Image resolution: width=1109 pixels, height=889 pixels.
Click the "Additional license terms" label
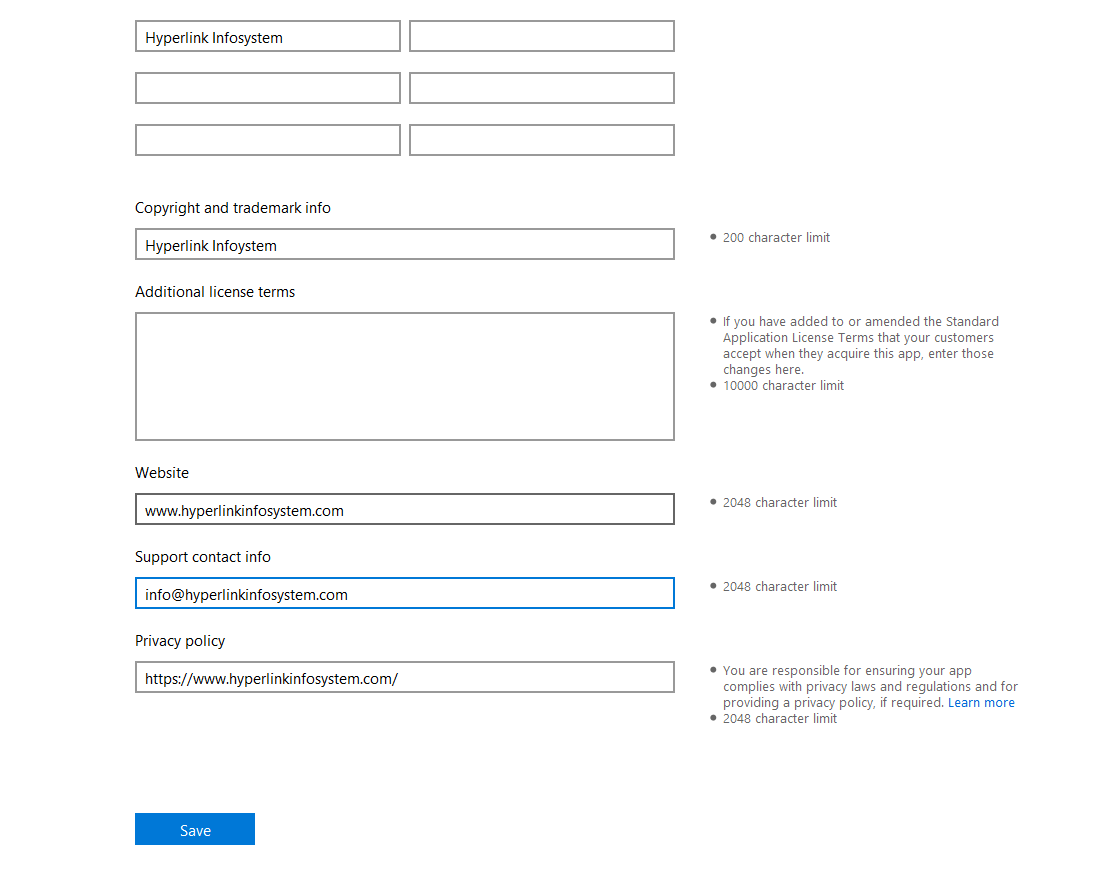(215, 292)
